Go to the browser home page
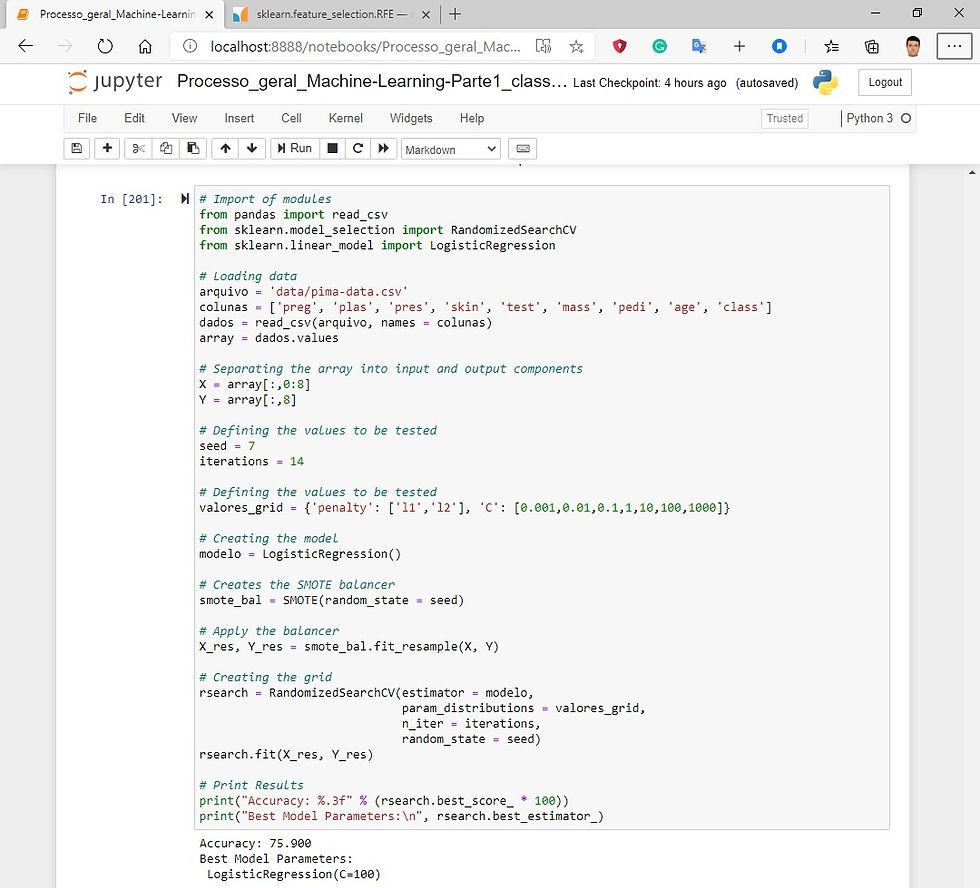Viewport: 980px width, 888px height. [x=145, y=46]
